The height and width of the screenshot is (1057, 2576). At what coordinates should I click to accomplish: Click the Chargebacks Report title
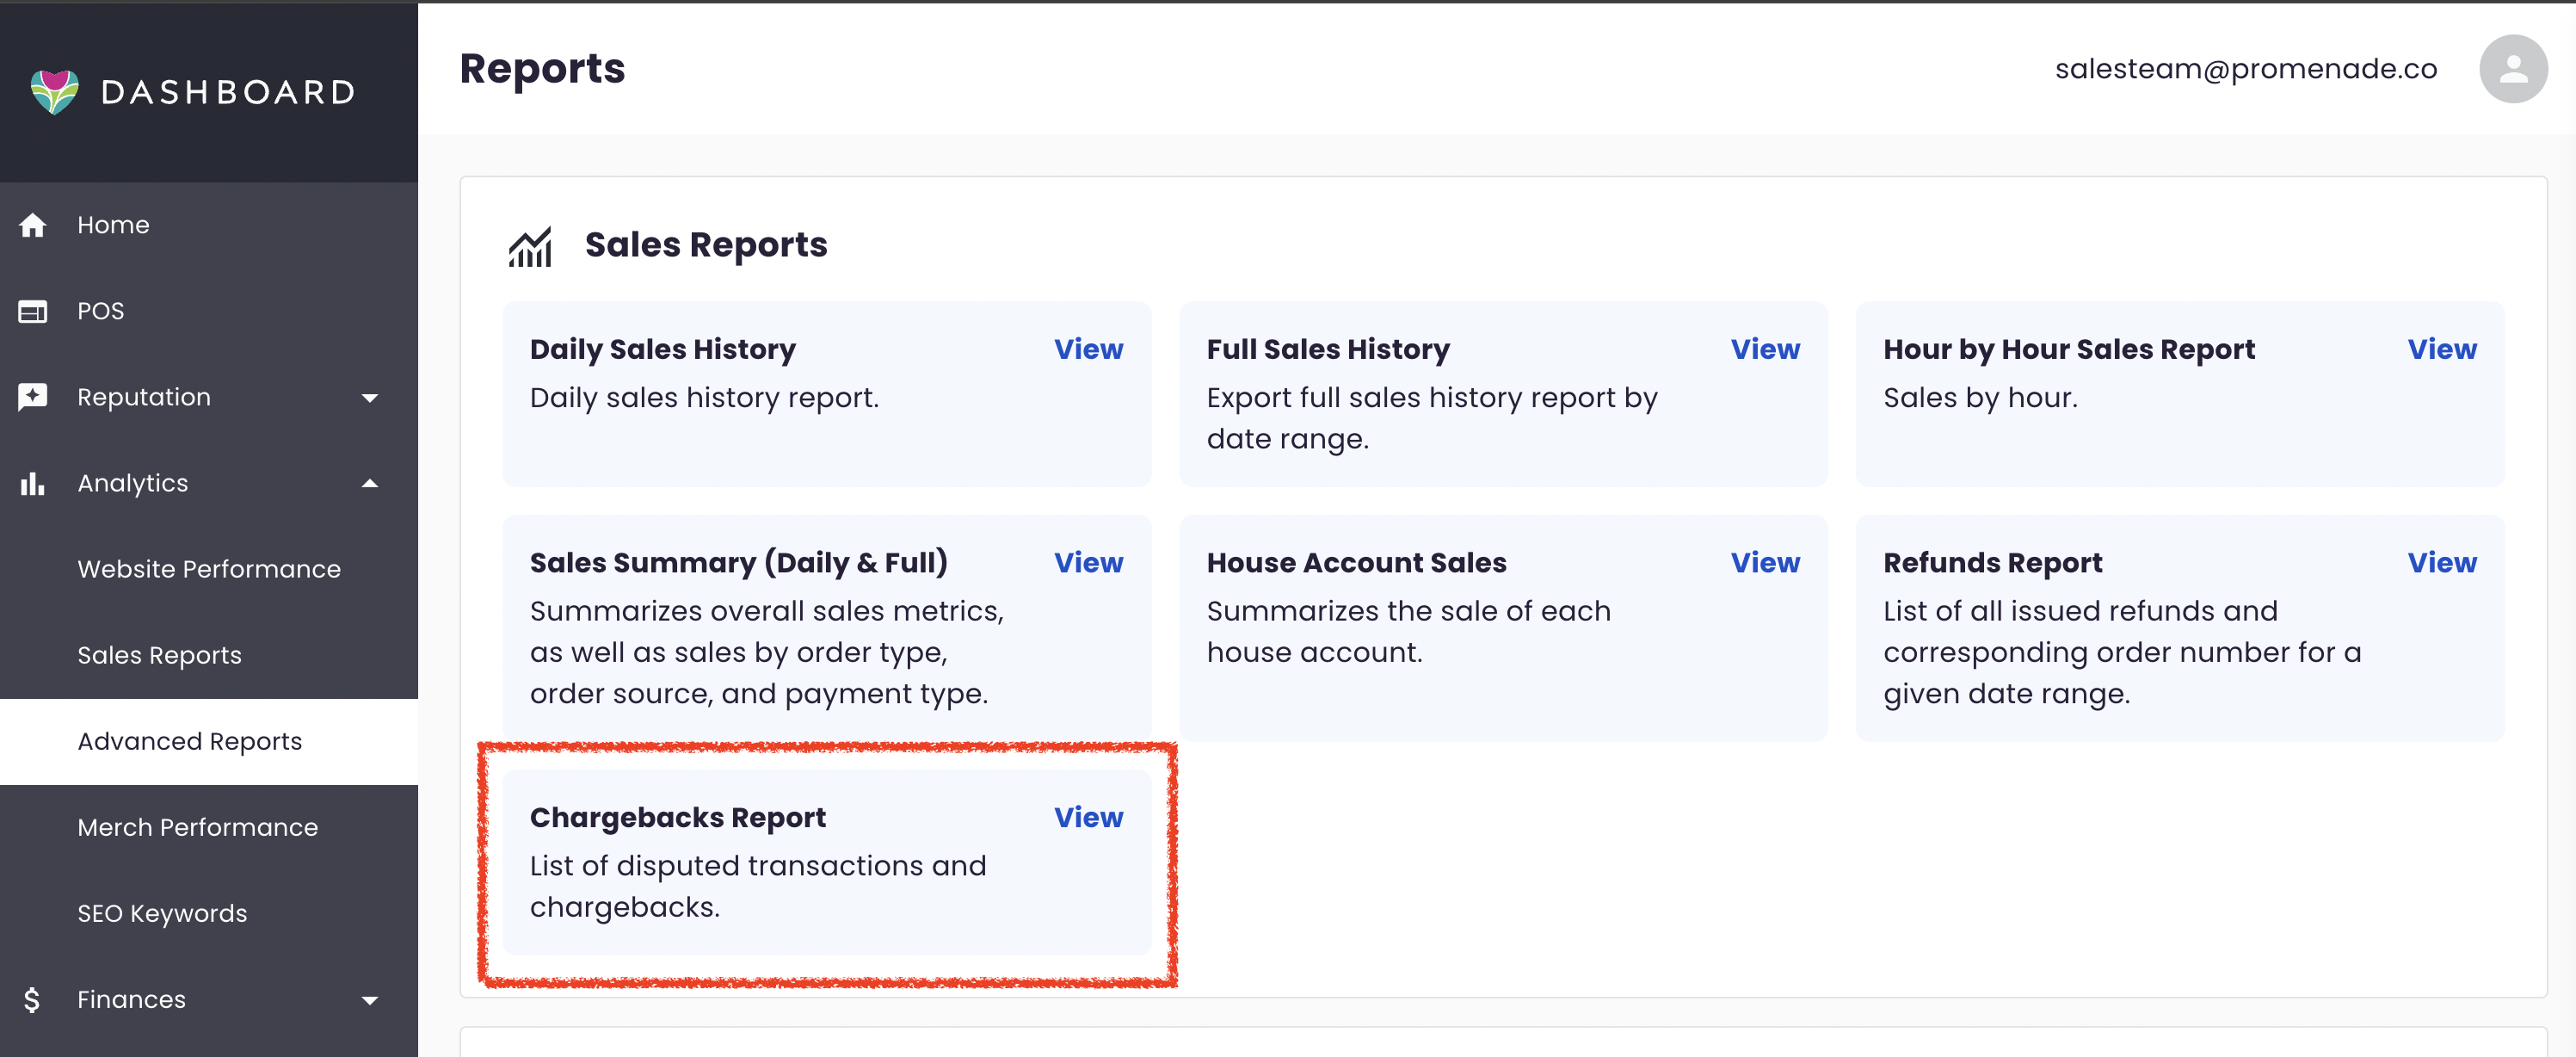(x=677, y=818)
